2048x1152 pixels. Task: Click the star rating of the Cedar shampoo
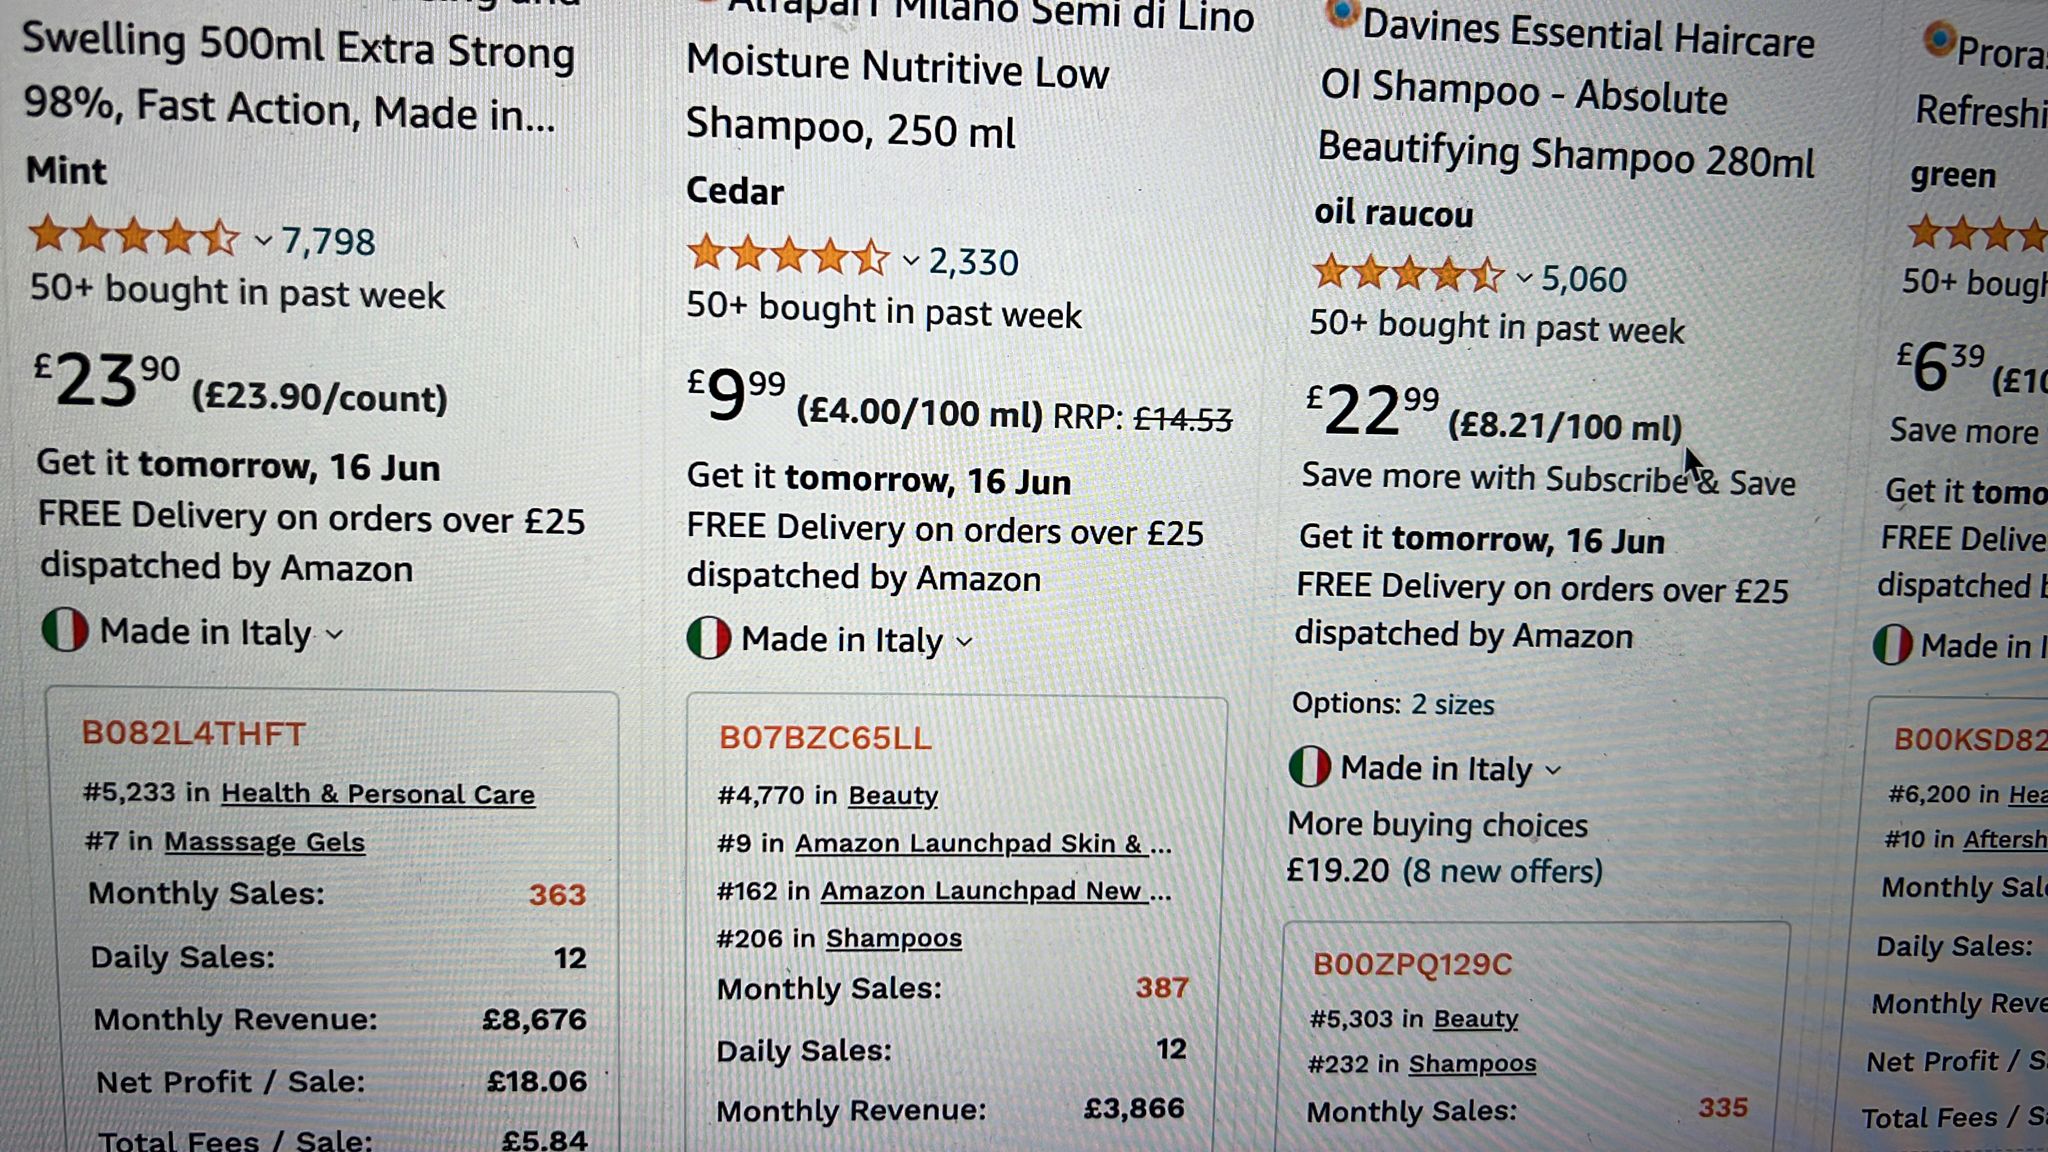click(x=788, y=256)
